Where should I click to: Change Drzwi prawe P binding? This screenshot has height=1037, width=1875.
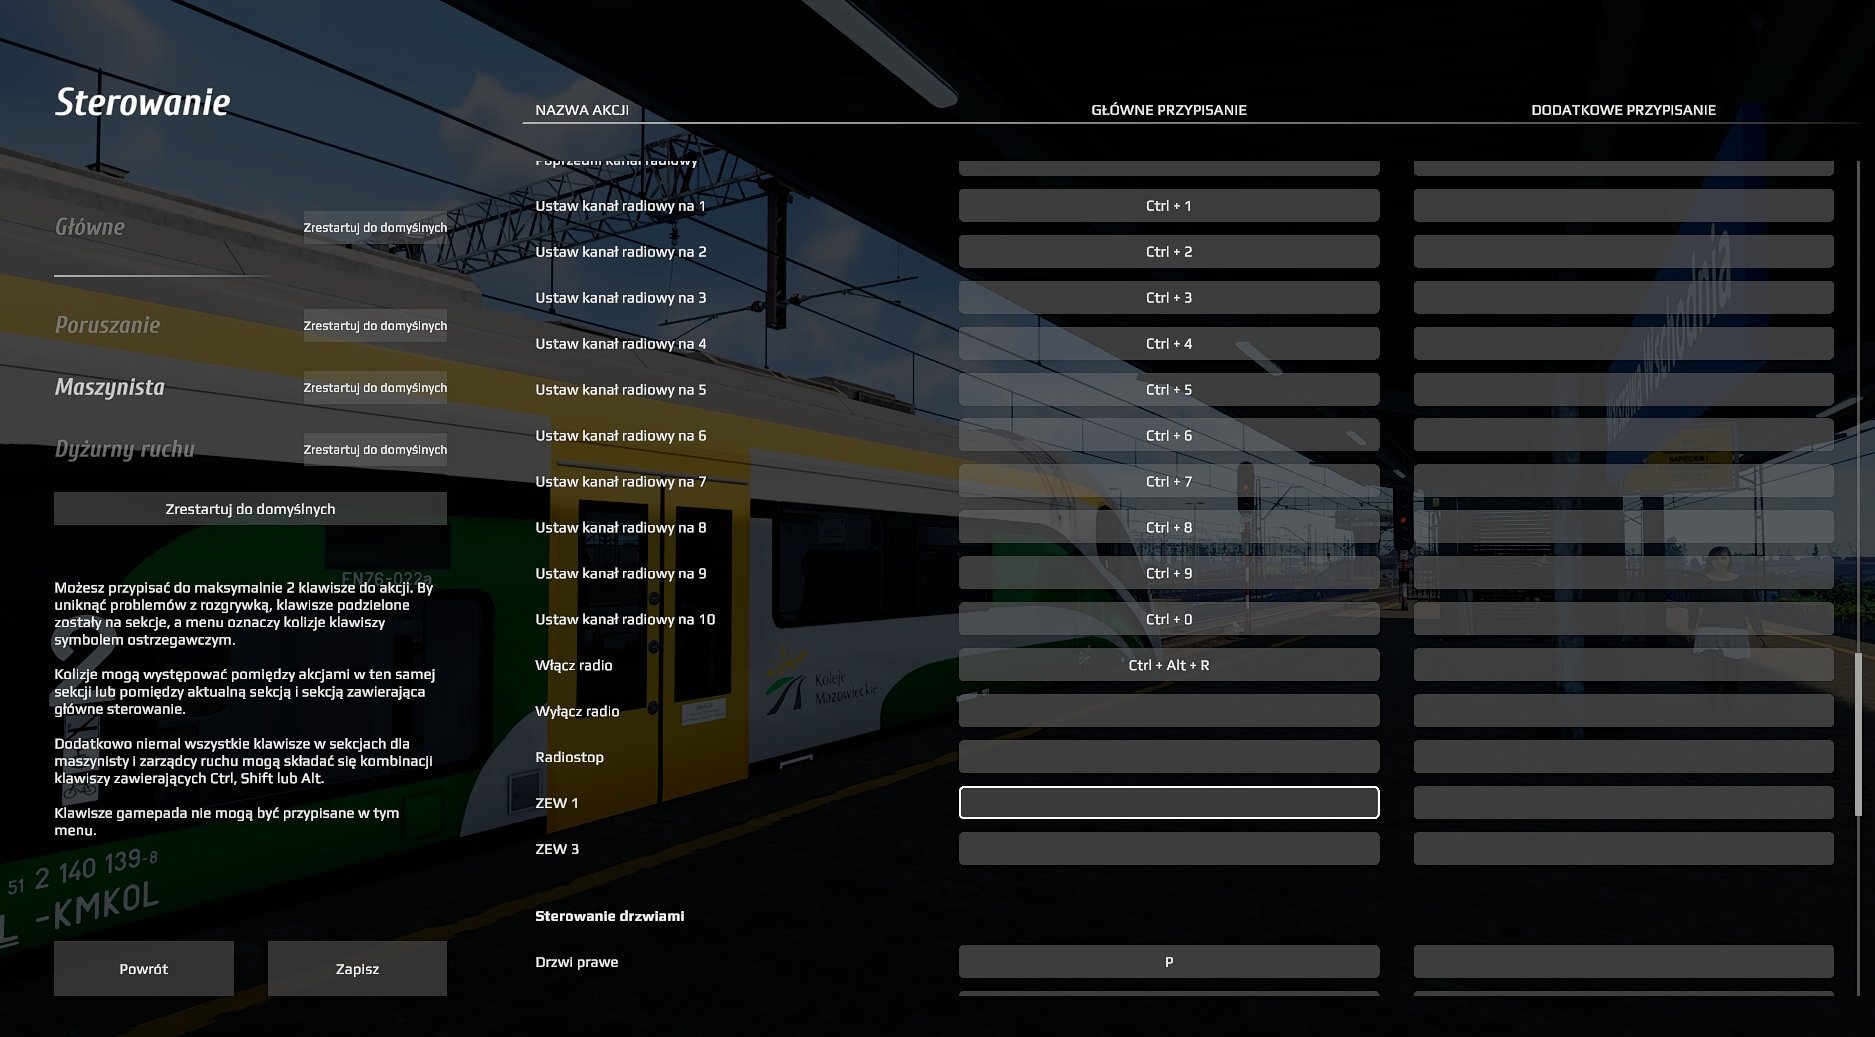1169,962
